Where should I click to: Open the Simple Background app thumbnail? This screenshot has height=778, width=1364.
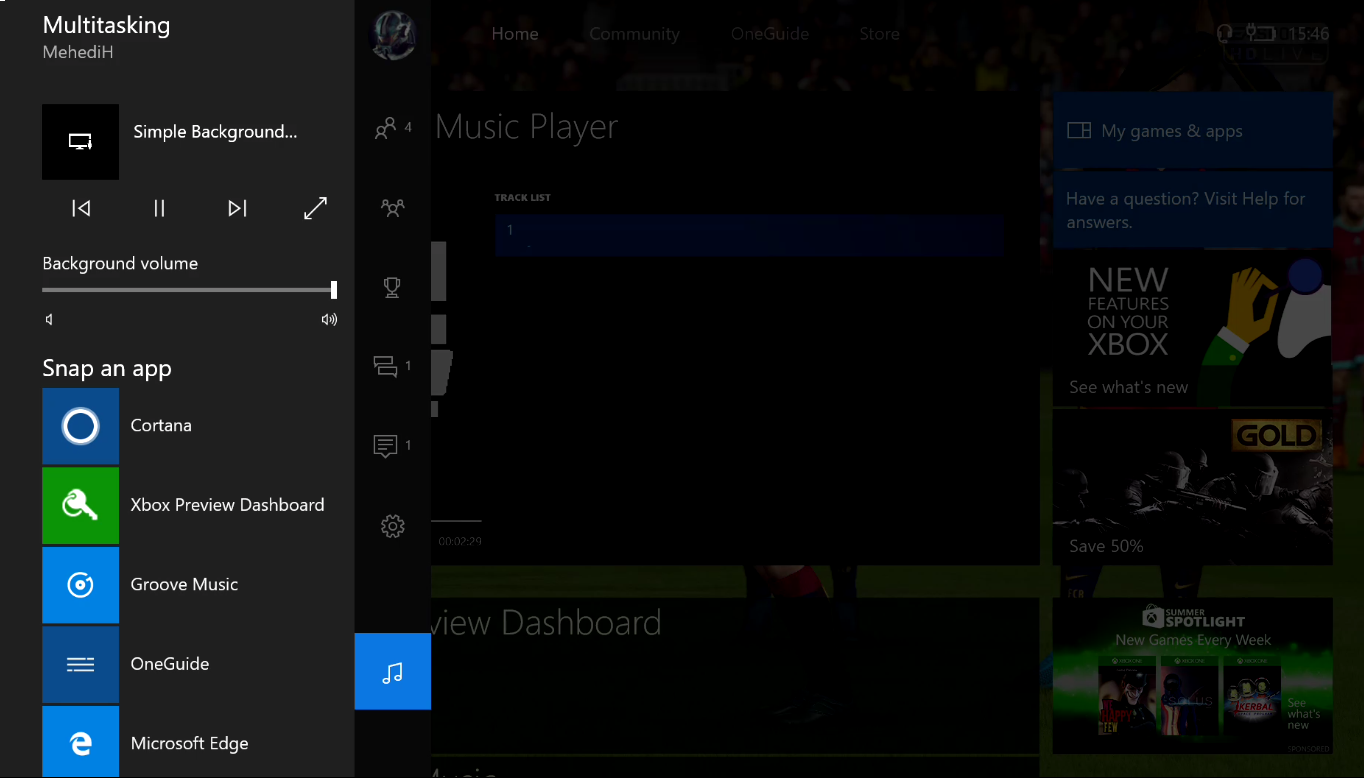80,142
